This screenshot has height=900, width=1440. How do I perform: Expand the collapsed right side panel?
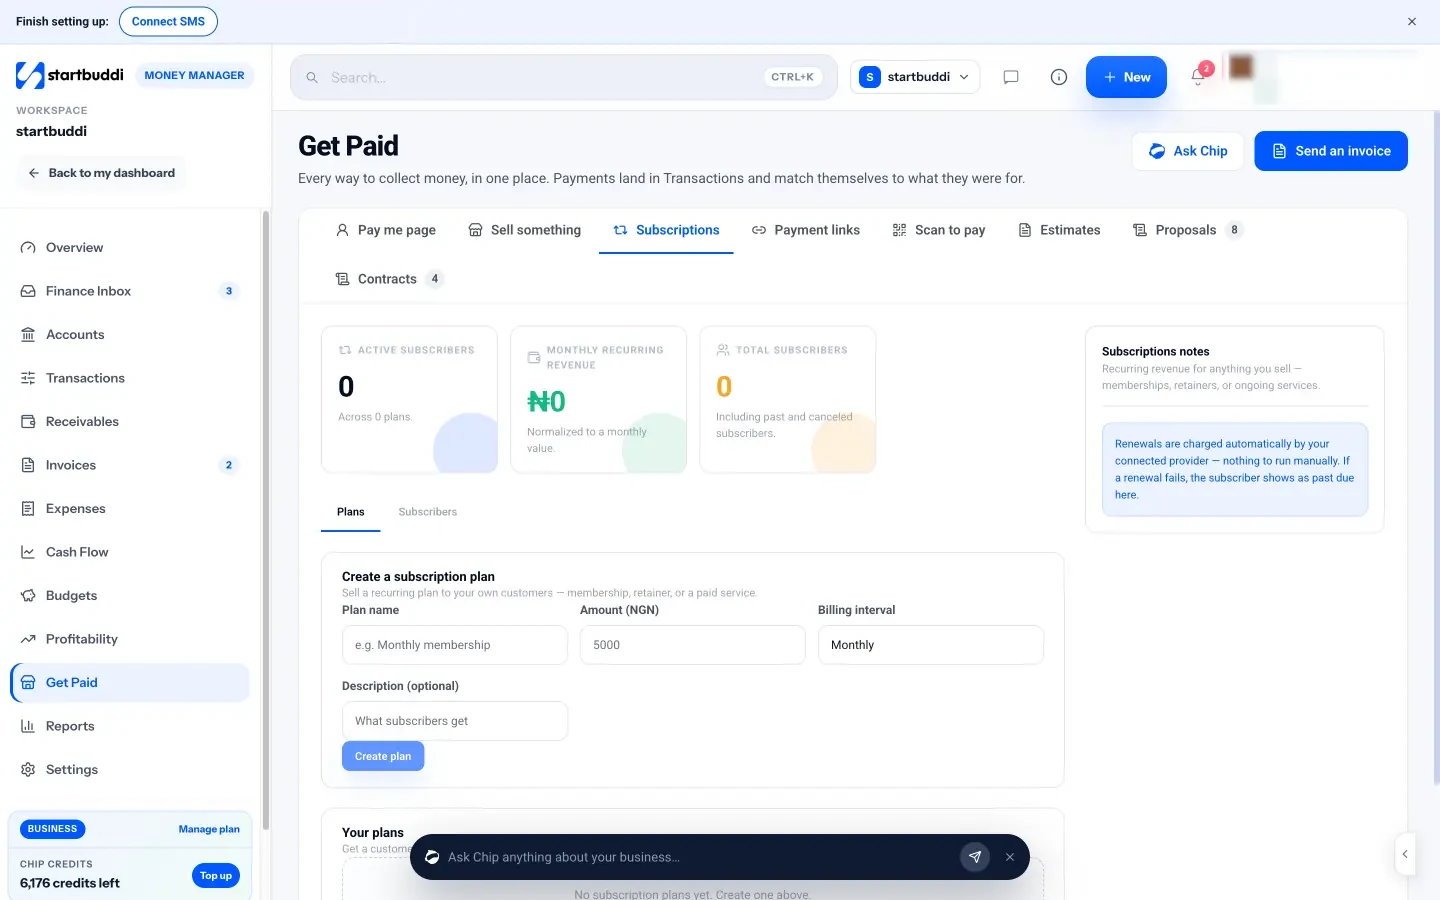(1405, 854)
